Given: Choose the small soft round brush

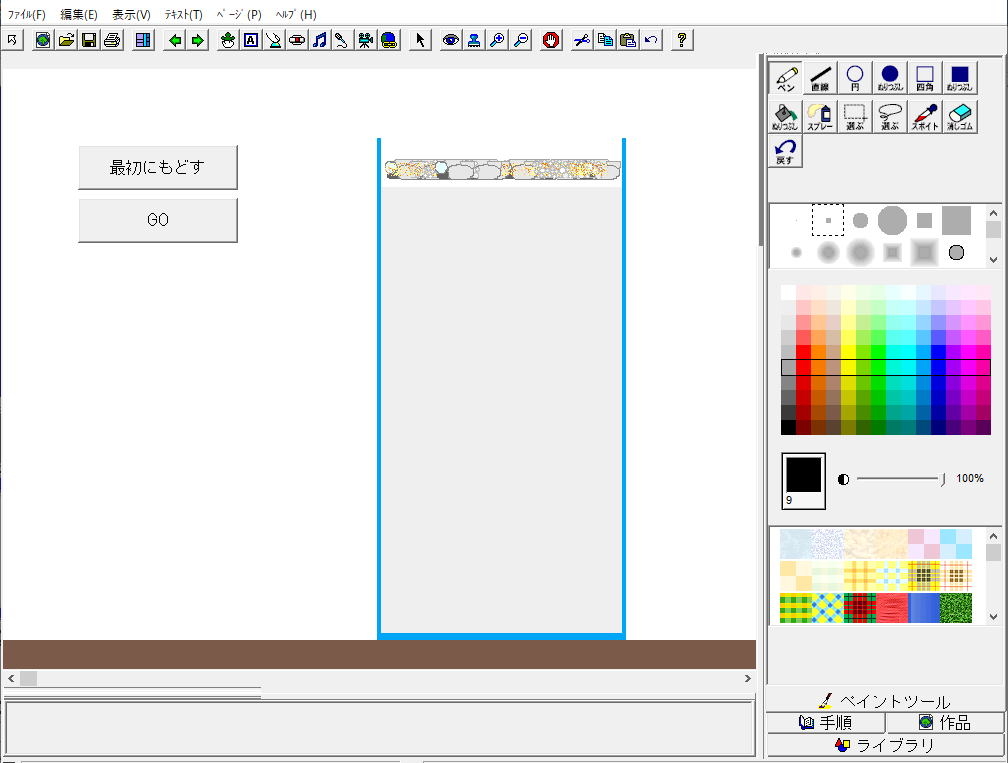Looking at the screenshot, I should [x=796, y=252].
